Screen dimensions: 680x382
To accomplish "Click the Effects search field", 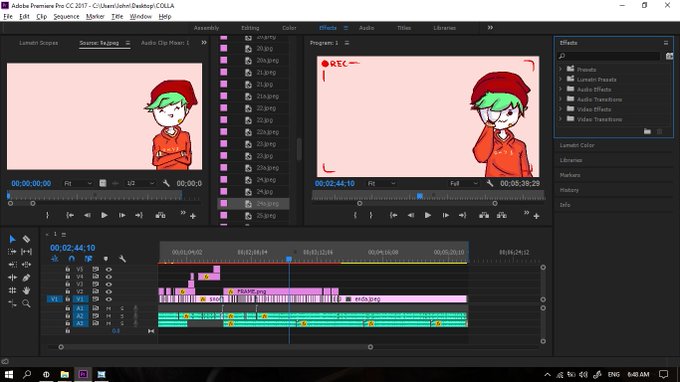I will pos(609,56).
